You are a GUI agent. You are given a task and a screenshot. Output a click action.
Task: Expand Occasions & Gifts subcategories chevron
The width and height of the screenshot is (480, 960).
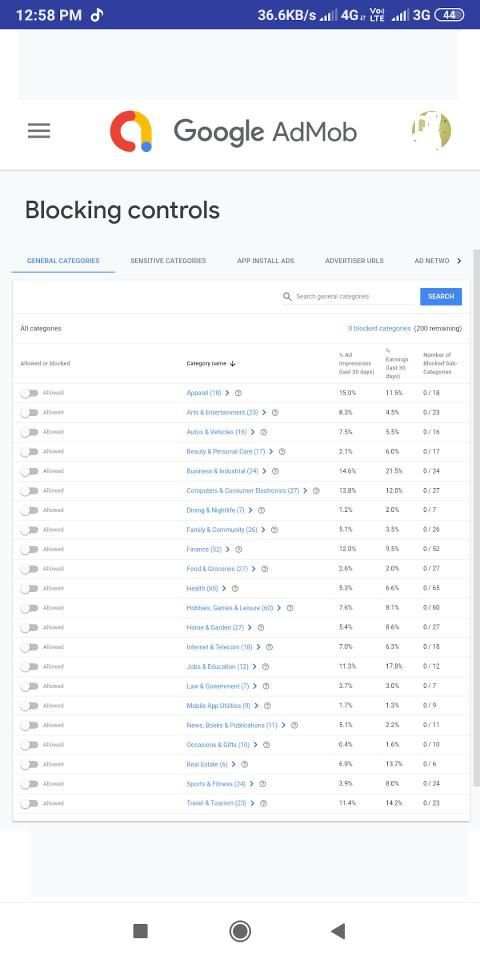coord(255,745)
